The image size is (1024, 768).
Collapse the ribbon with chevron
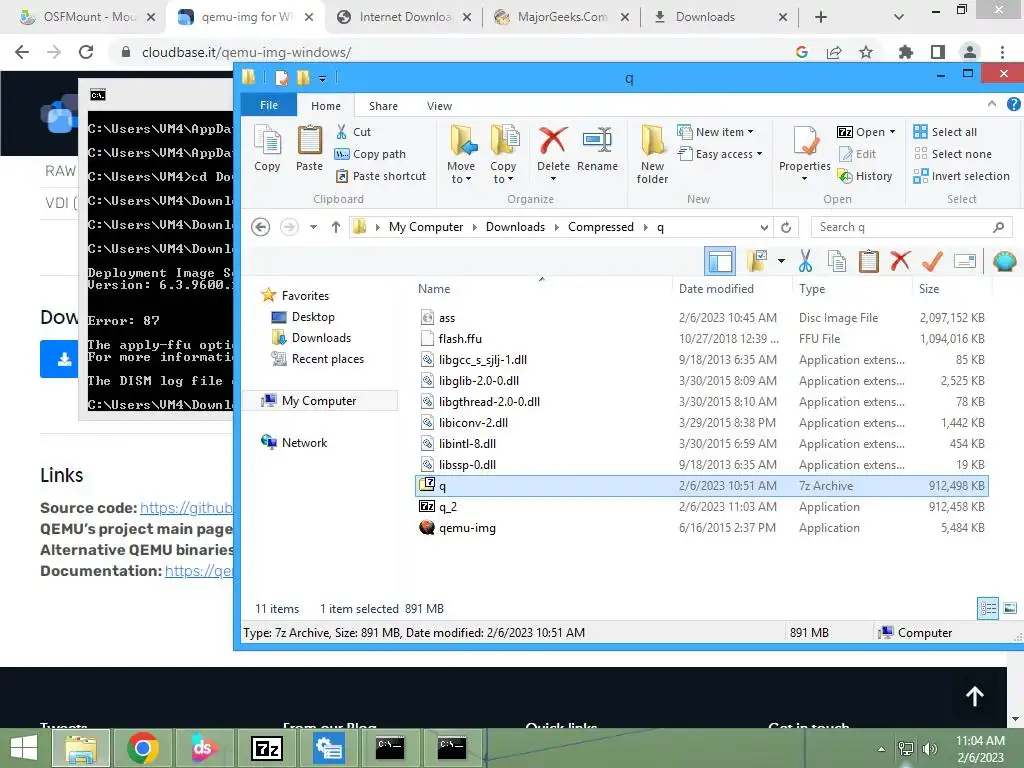pos(992,104)
